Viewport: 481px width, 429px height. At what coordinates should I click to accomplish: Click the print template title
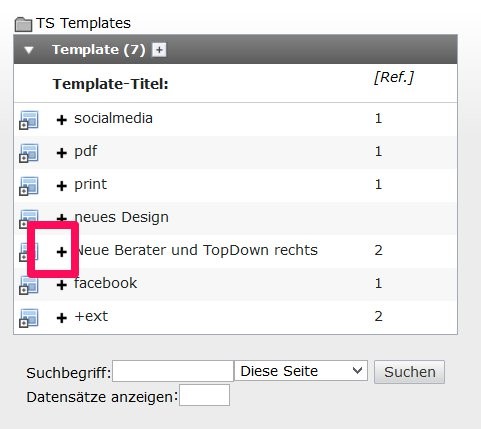pos(90,184)
